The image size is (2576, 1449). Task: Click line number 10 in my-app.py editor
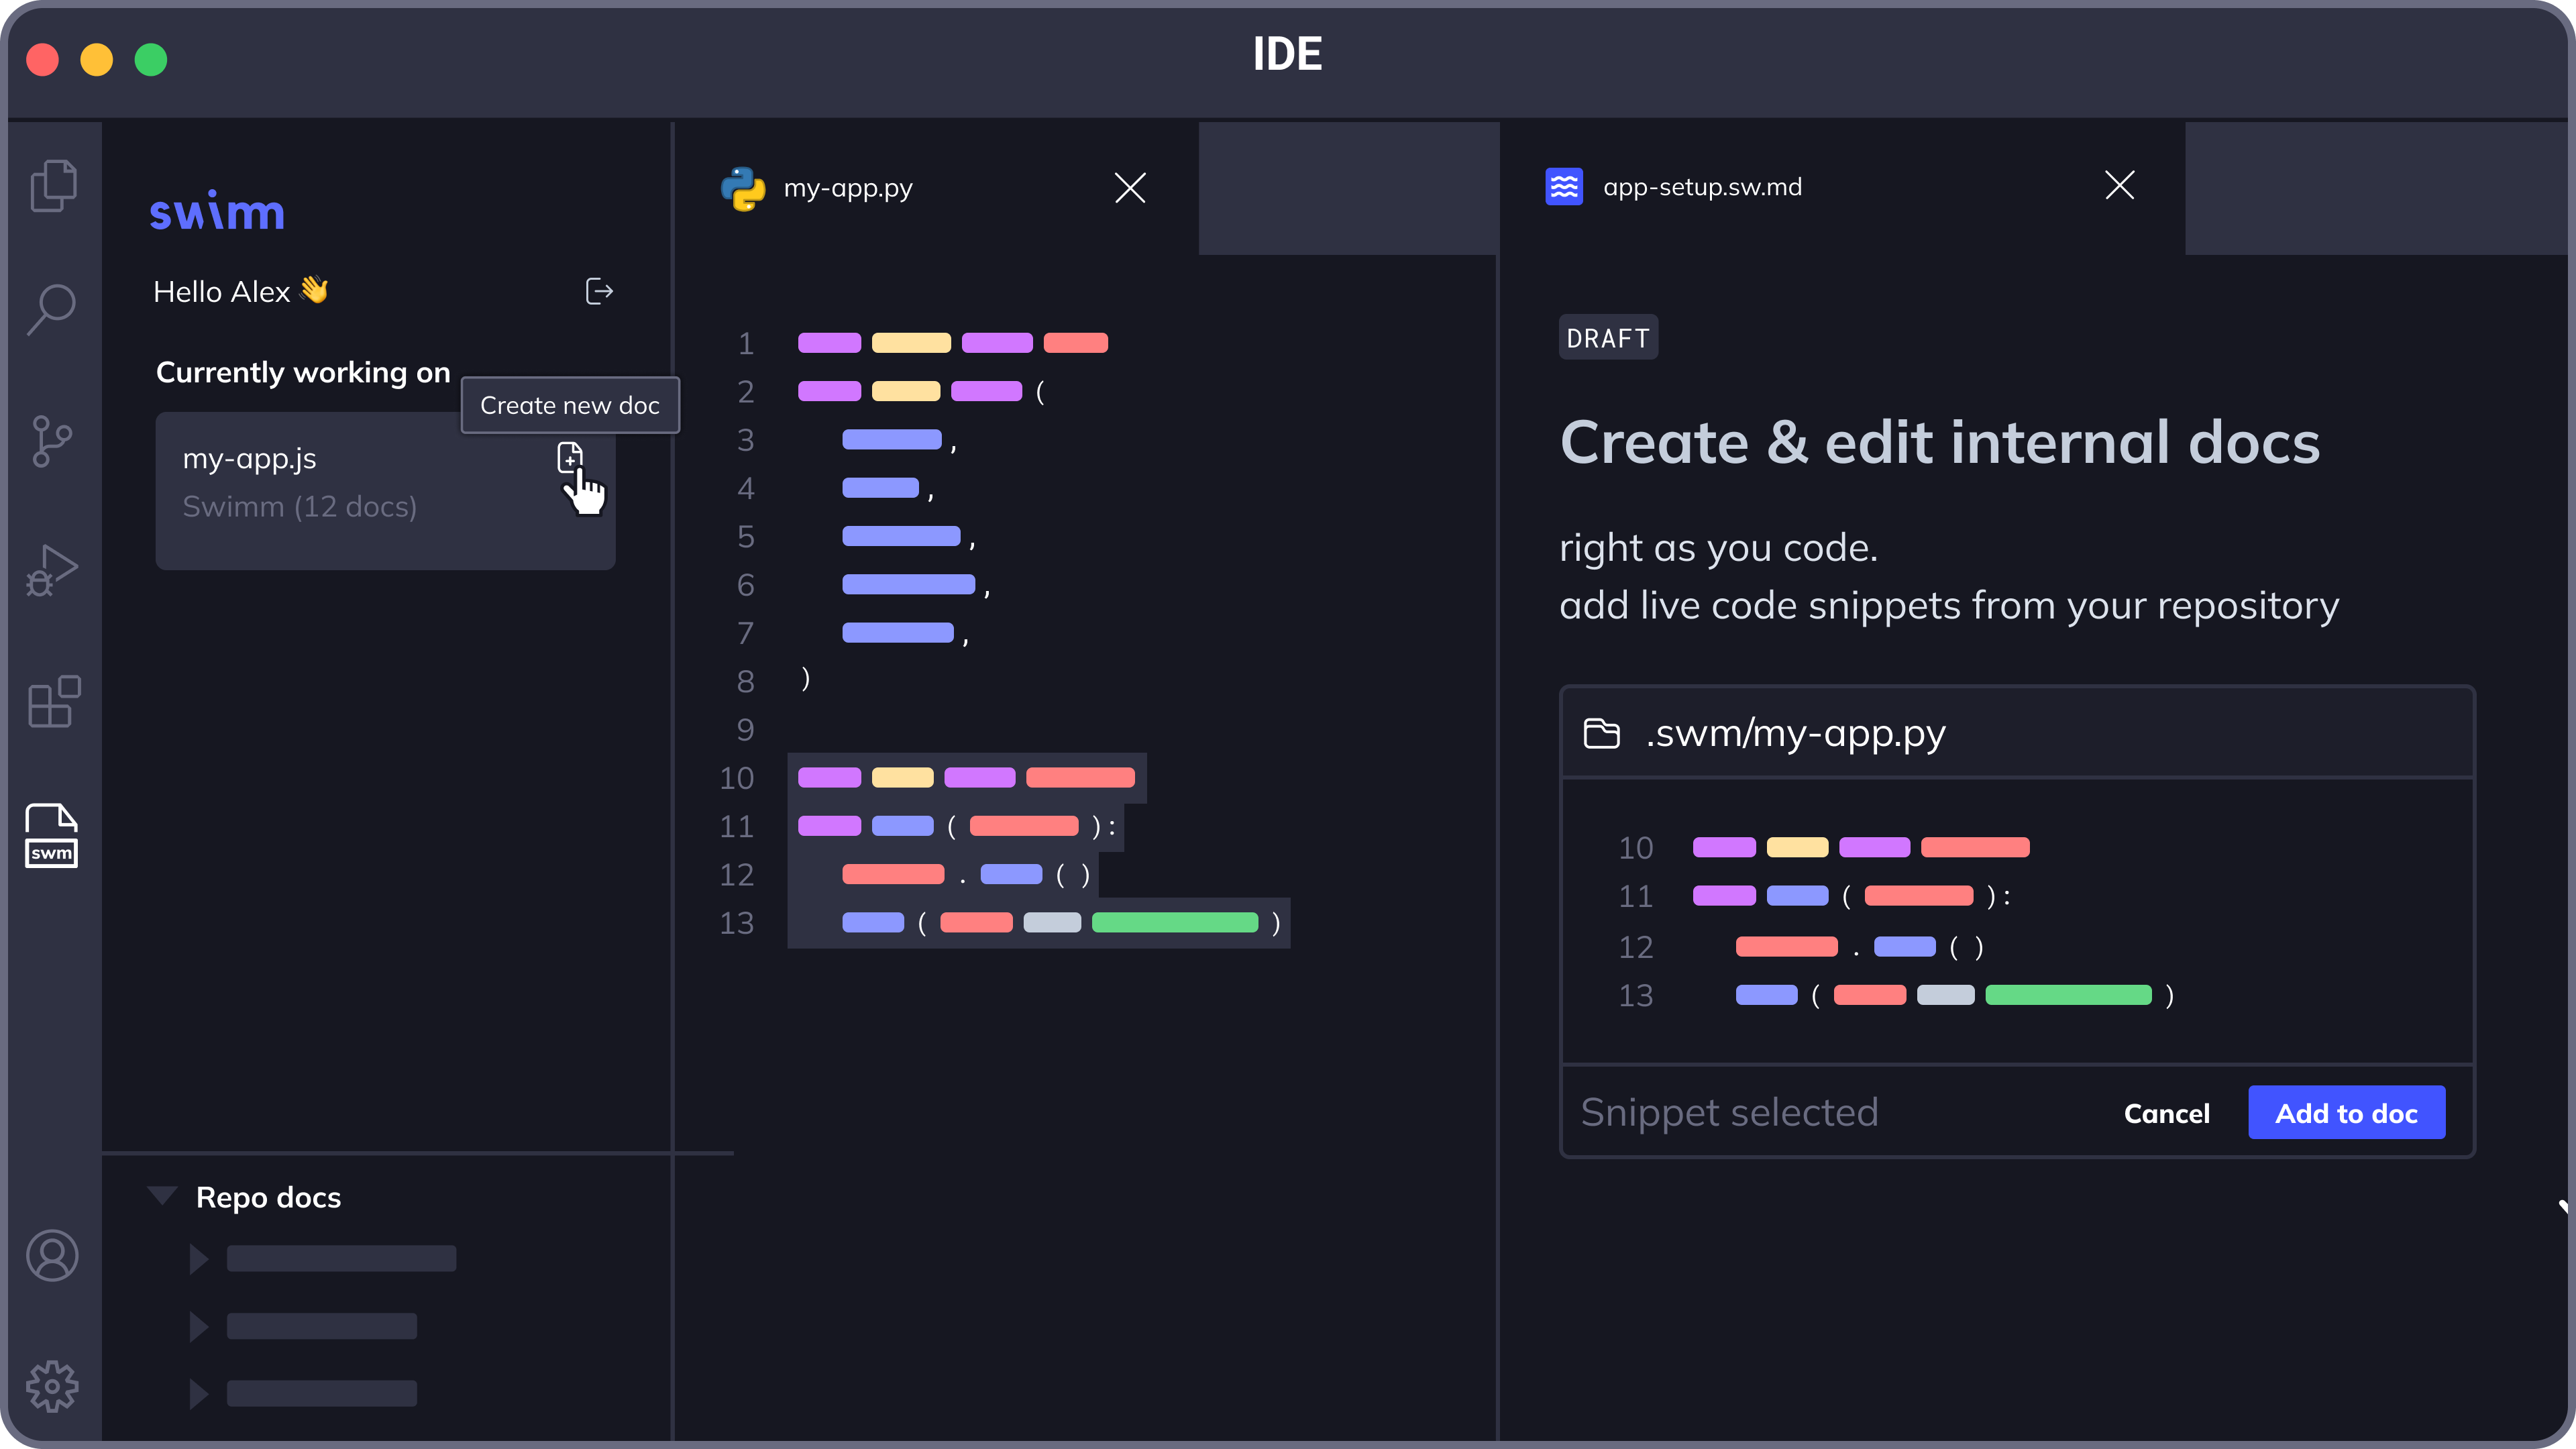click(736, 778)
